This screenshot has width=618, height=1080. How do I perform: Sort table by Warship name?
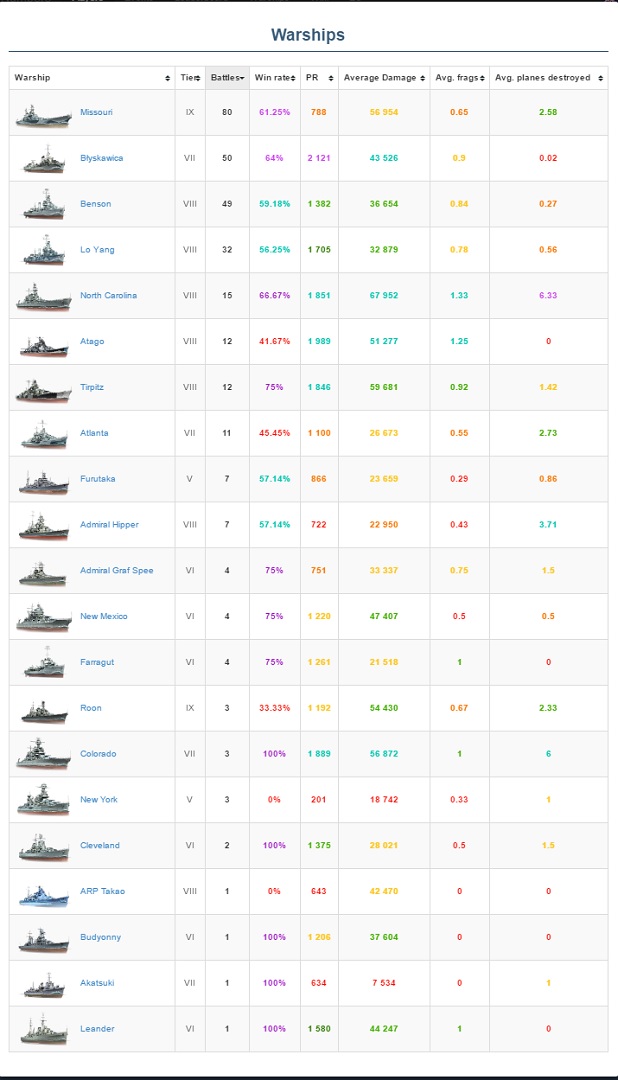[92, 78]
